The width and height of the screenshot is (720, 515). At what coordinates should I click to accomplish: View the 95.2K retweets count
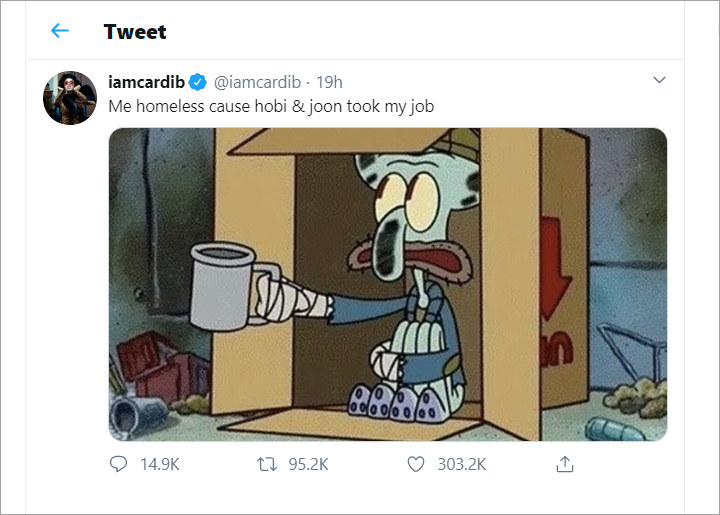point(308,465)
